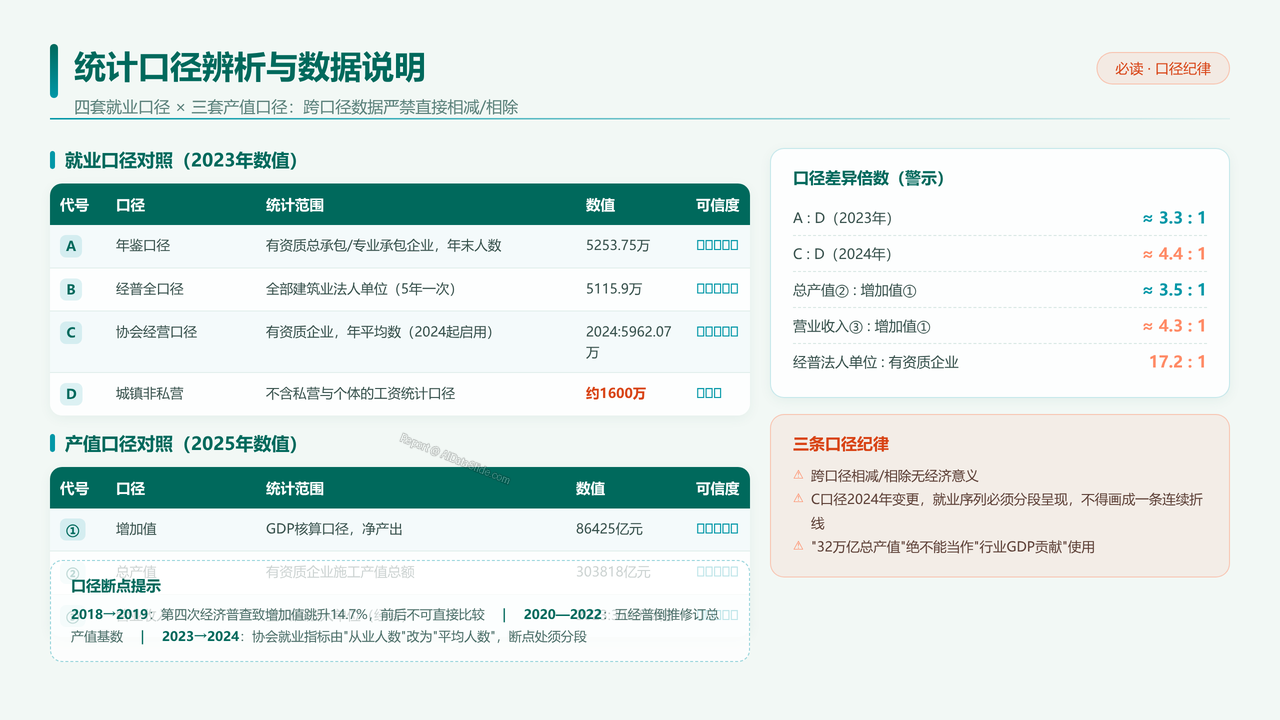
Task: Select the ratio ≈ 4.3 : 1
Action: (1174, 326)
